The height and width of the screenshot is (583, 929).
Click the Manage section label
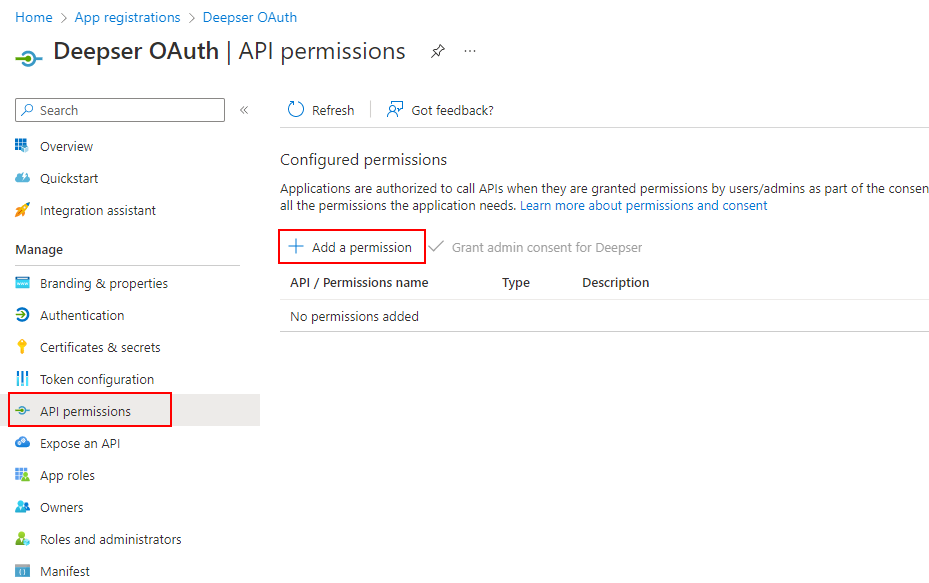click(39, 249)
